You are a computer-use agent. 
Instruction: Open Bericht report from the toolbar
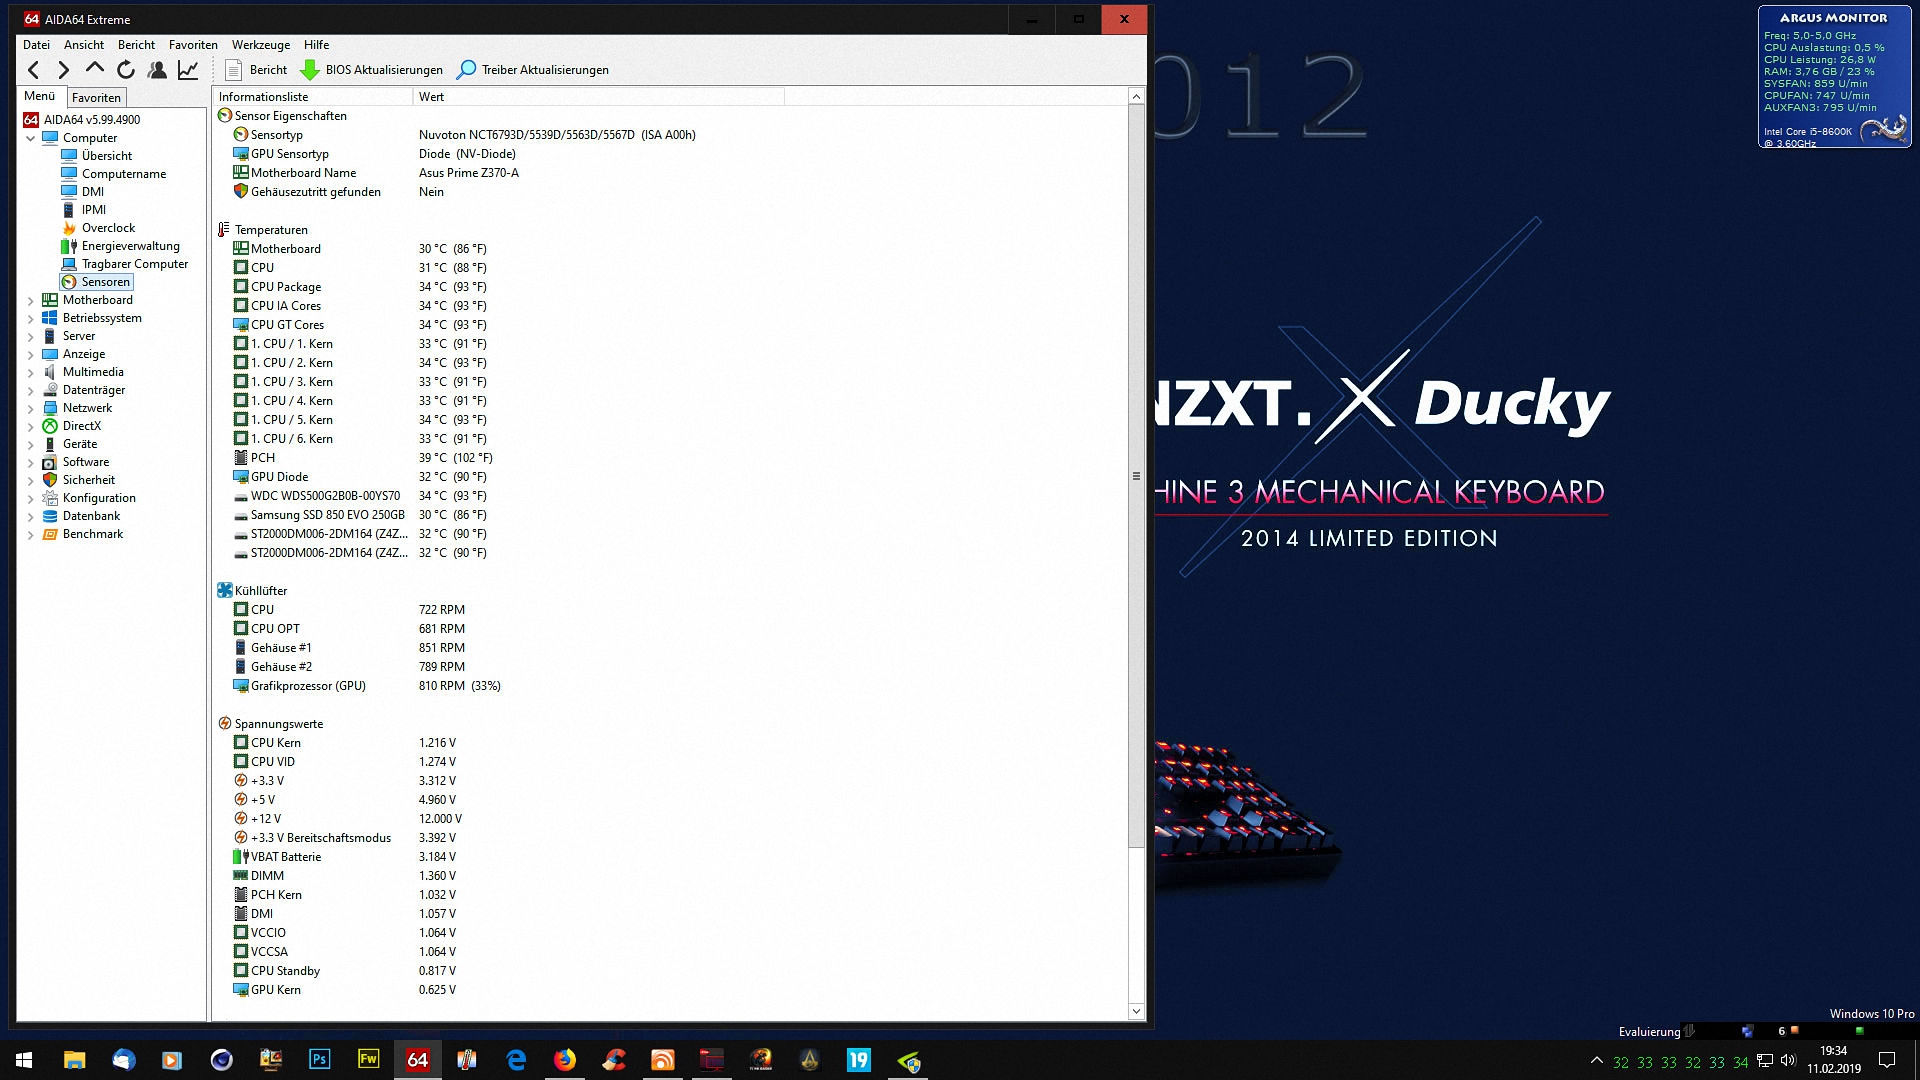coord(257,70)
